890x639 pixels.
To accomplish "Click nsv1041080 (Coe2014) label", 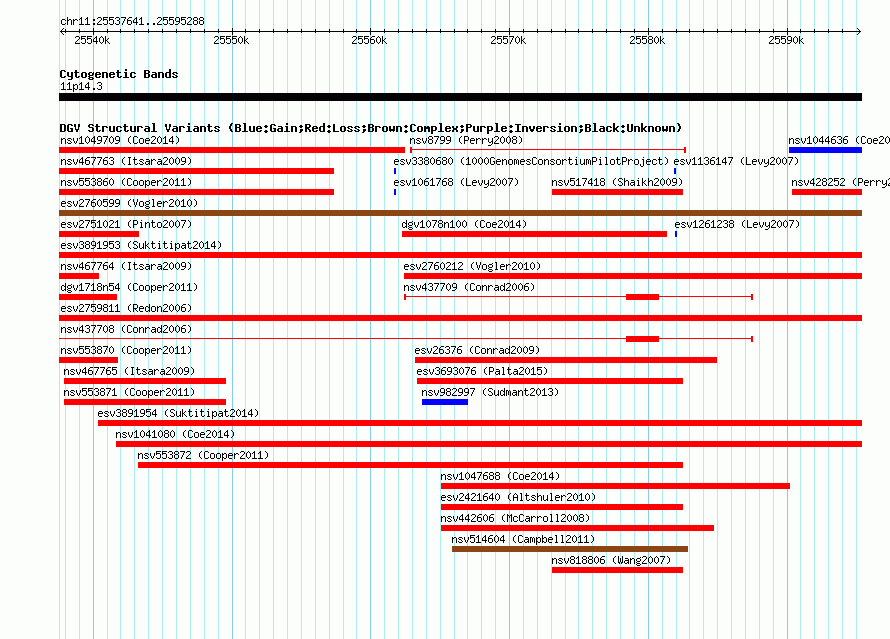I will coord(175,434).
